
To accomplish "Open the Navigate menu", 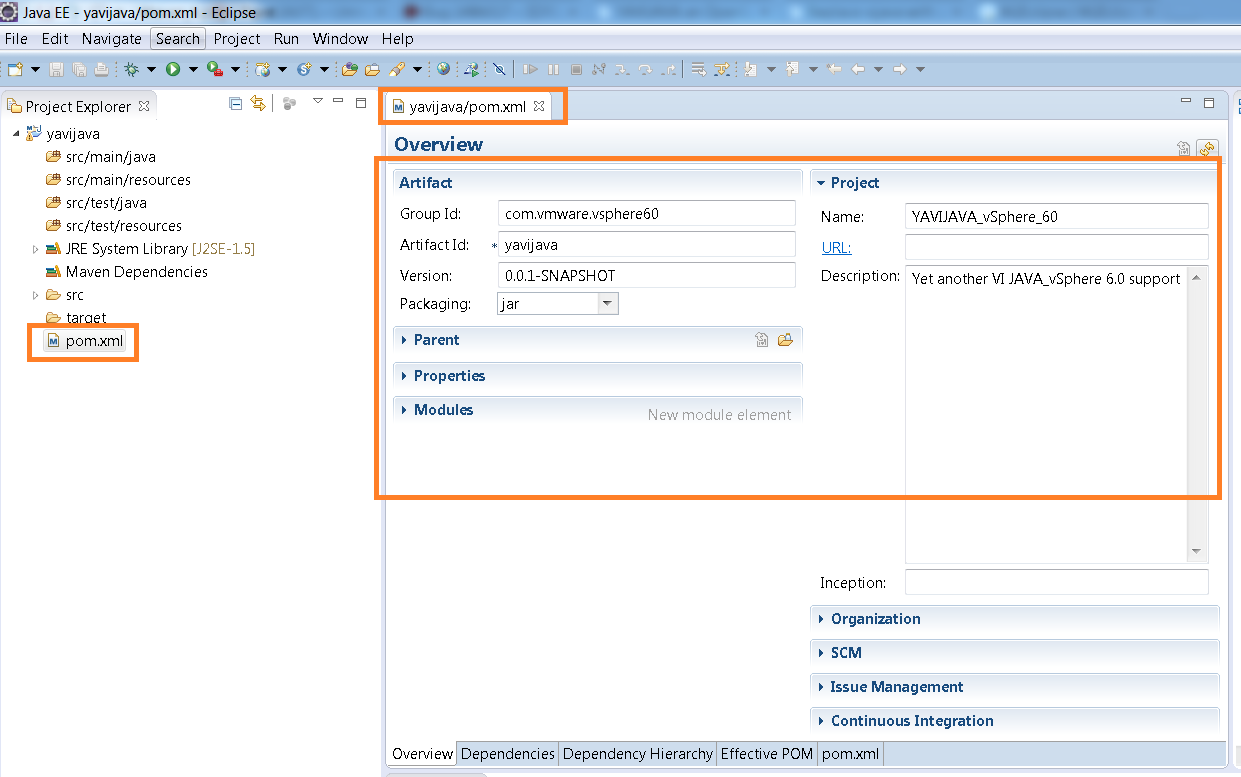I will [x=112, y=39].
